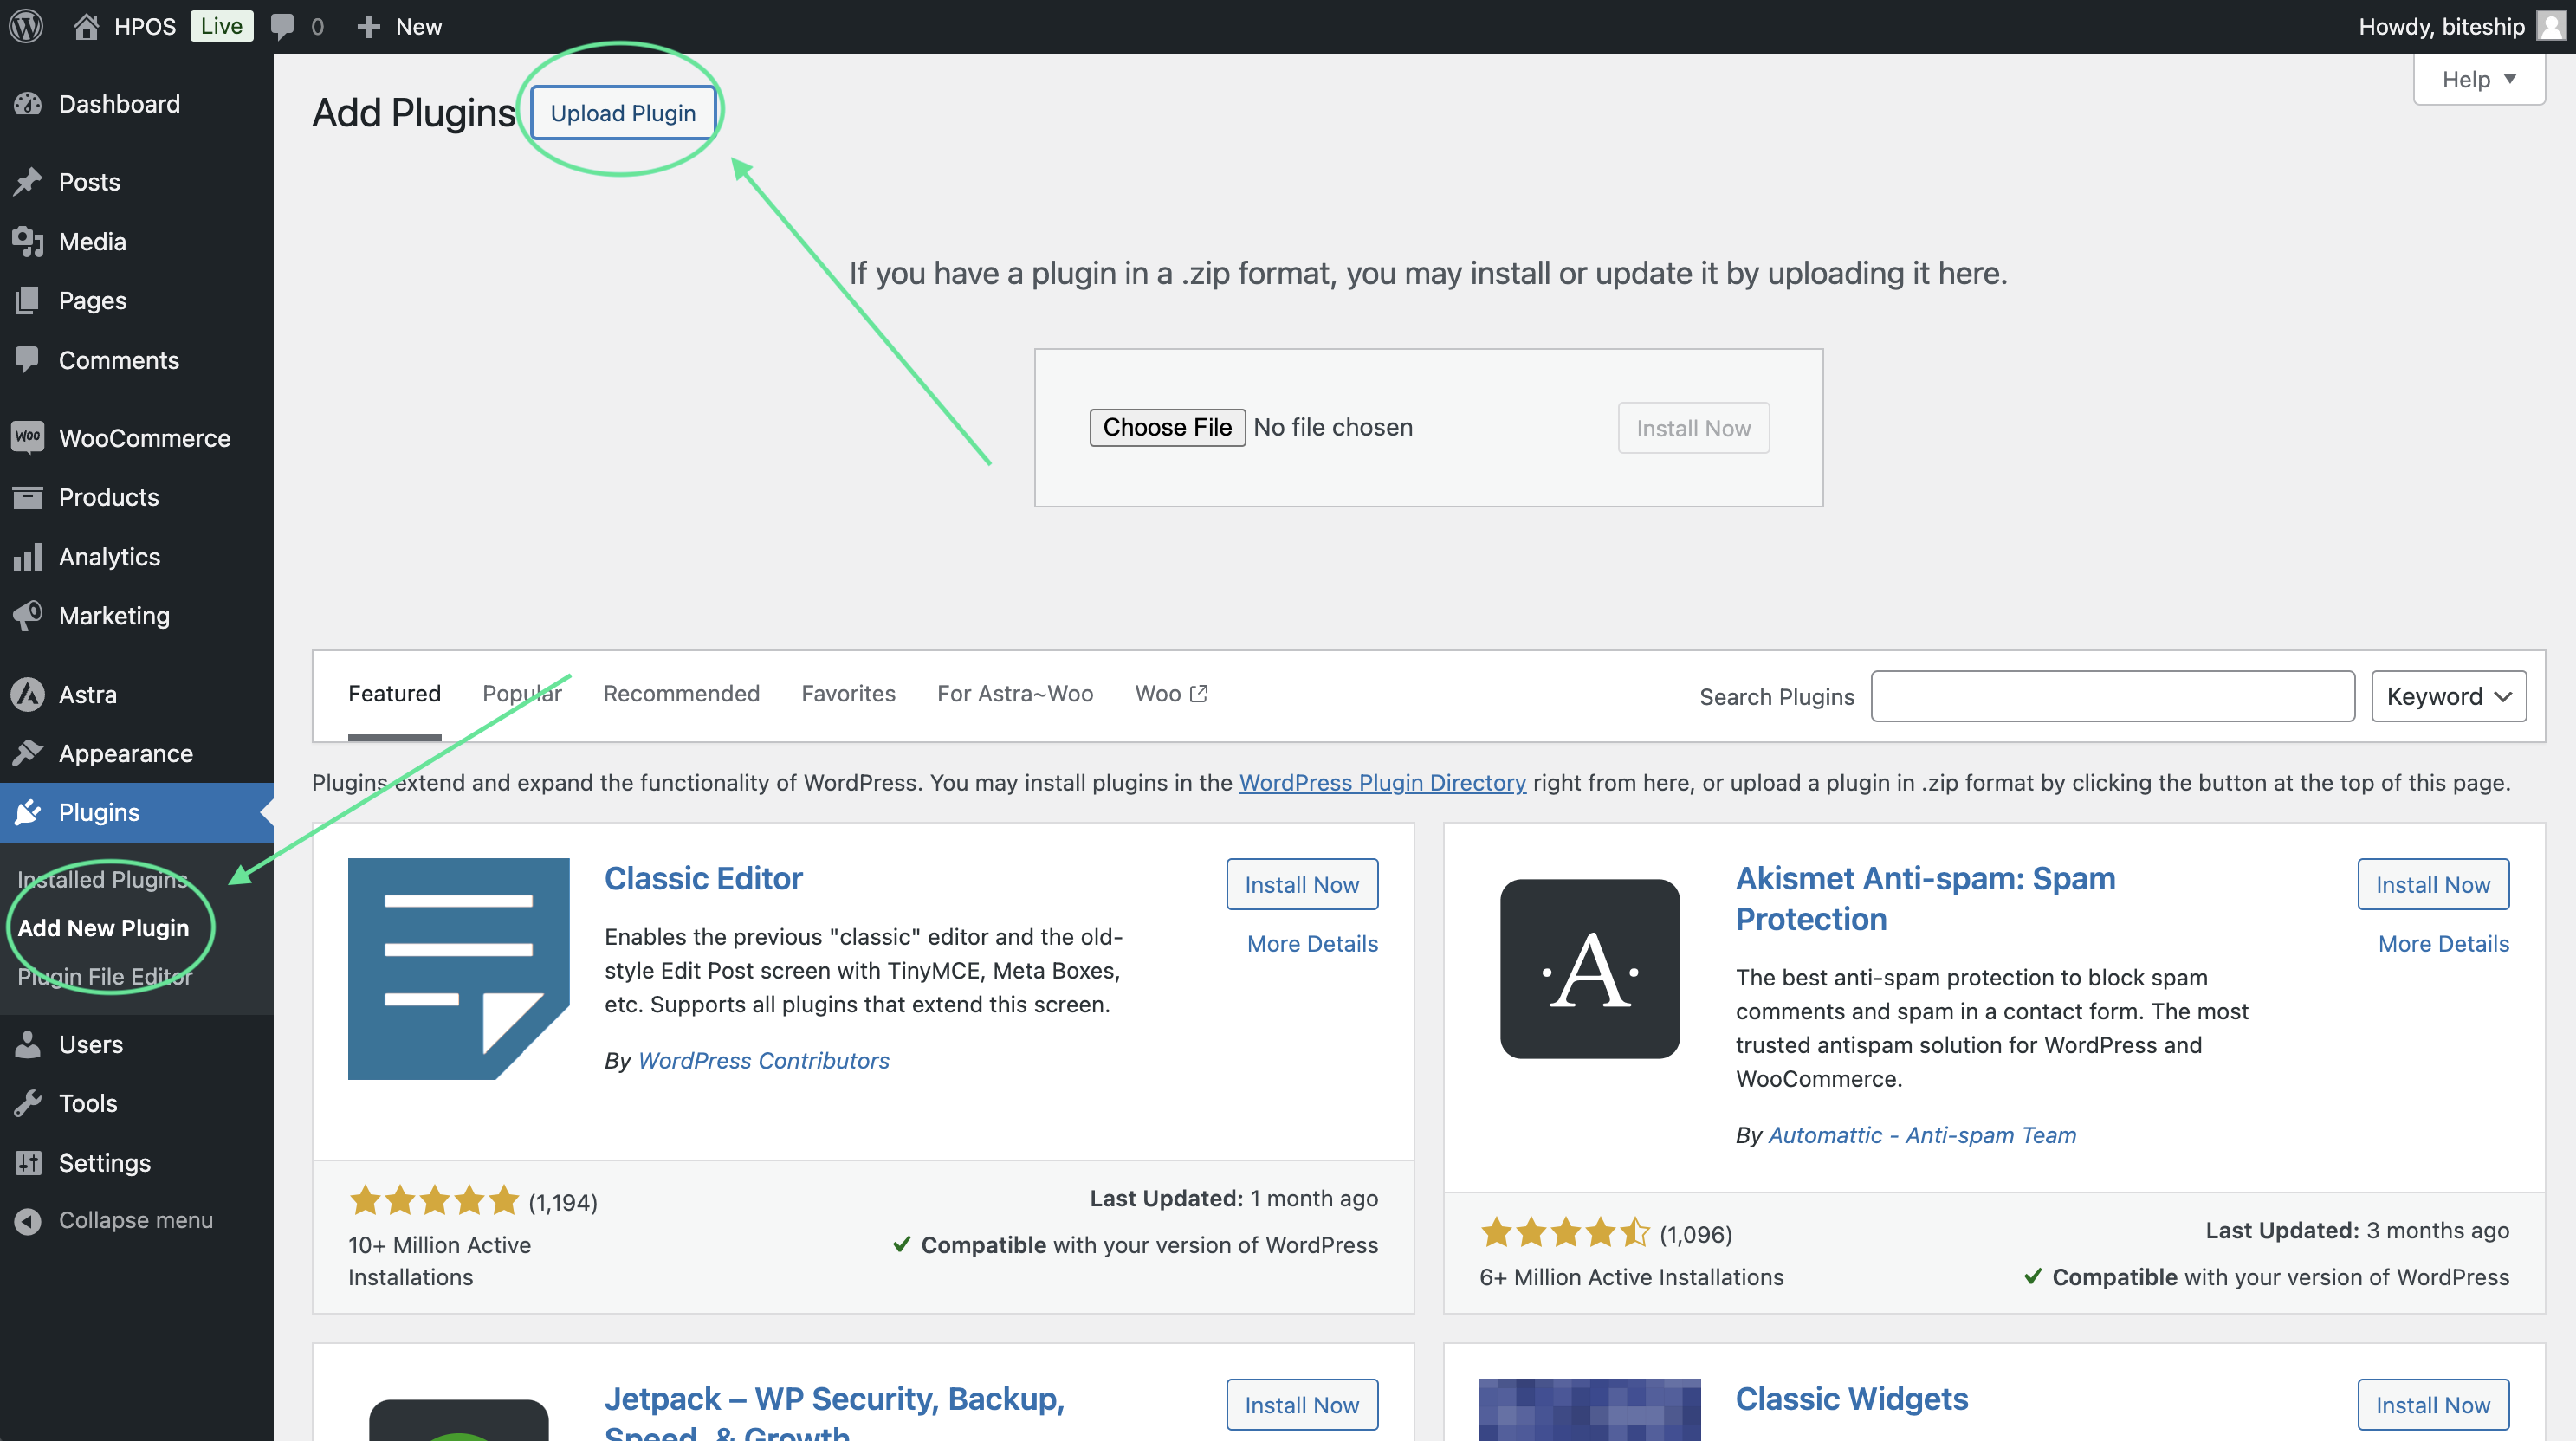Click the Settings sliders icon
Screen dimensions: 2576x1441
[28, 1162]
